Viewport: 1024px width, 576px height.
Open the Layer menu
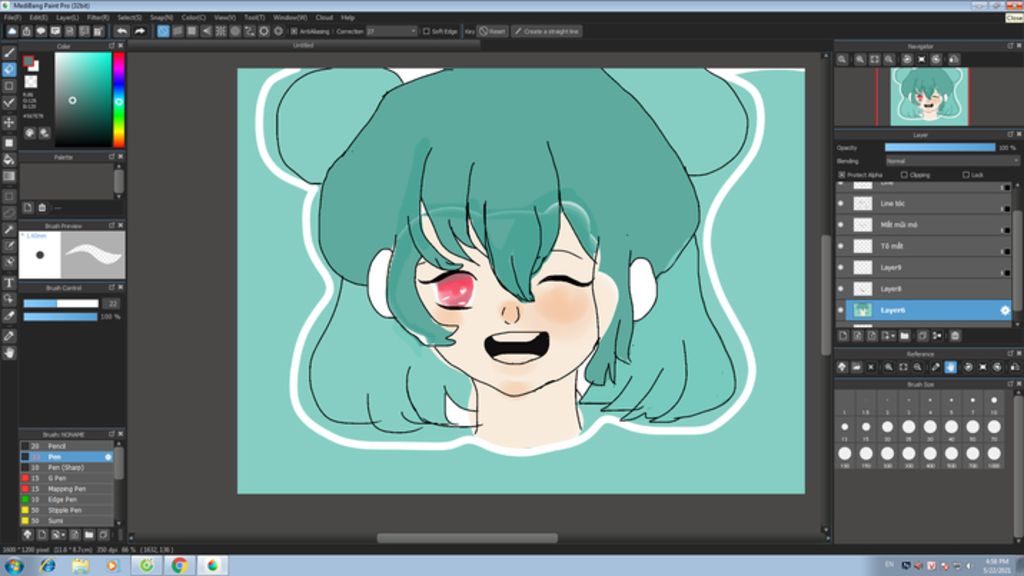(x=67, y=18)
